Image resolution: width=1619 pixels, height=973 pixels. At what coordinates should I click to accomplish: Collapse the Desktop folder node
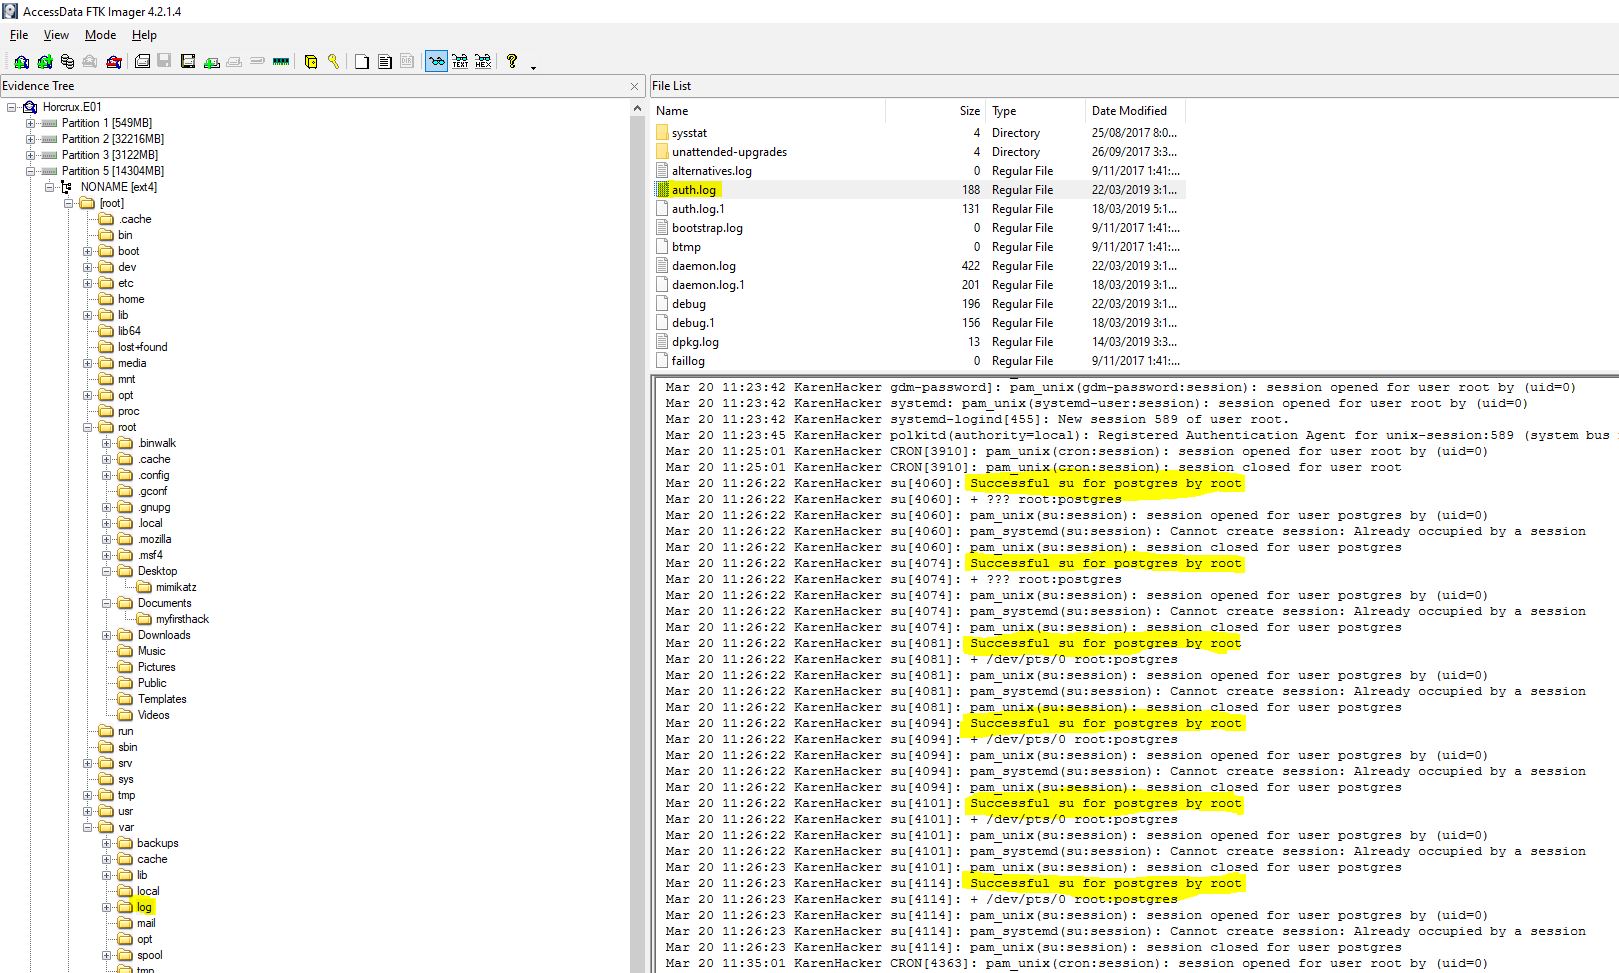(107, 571)
